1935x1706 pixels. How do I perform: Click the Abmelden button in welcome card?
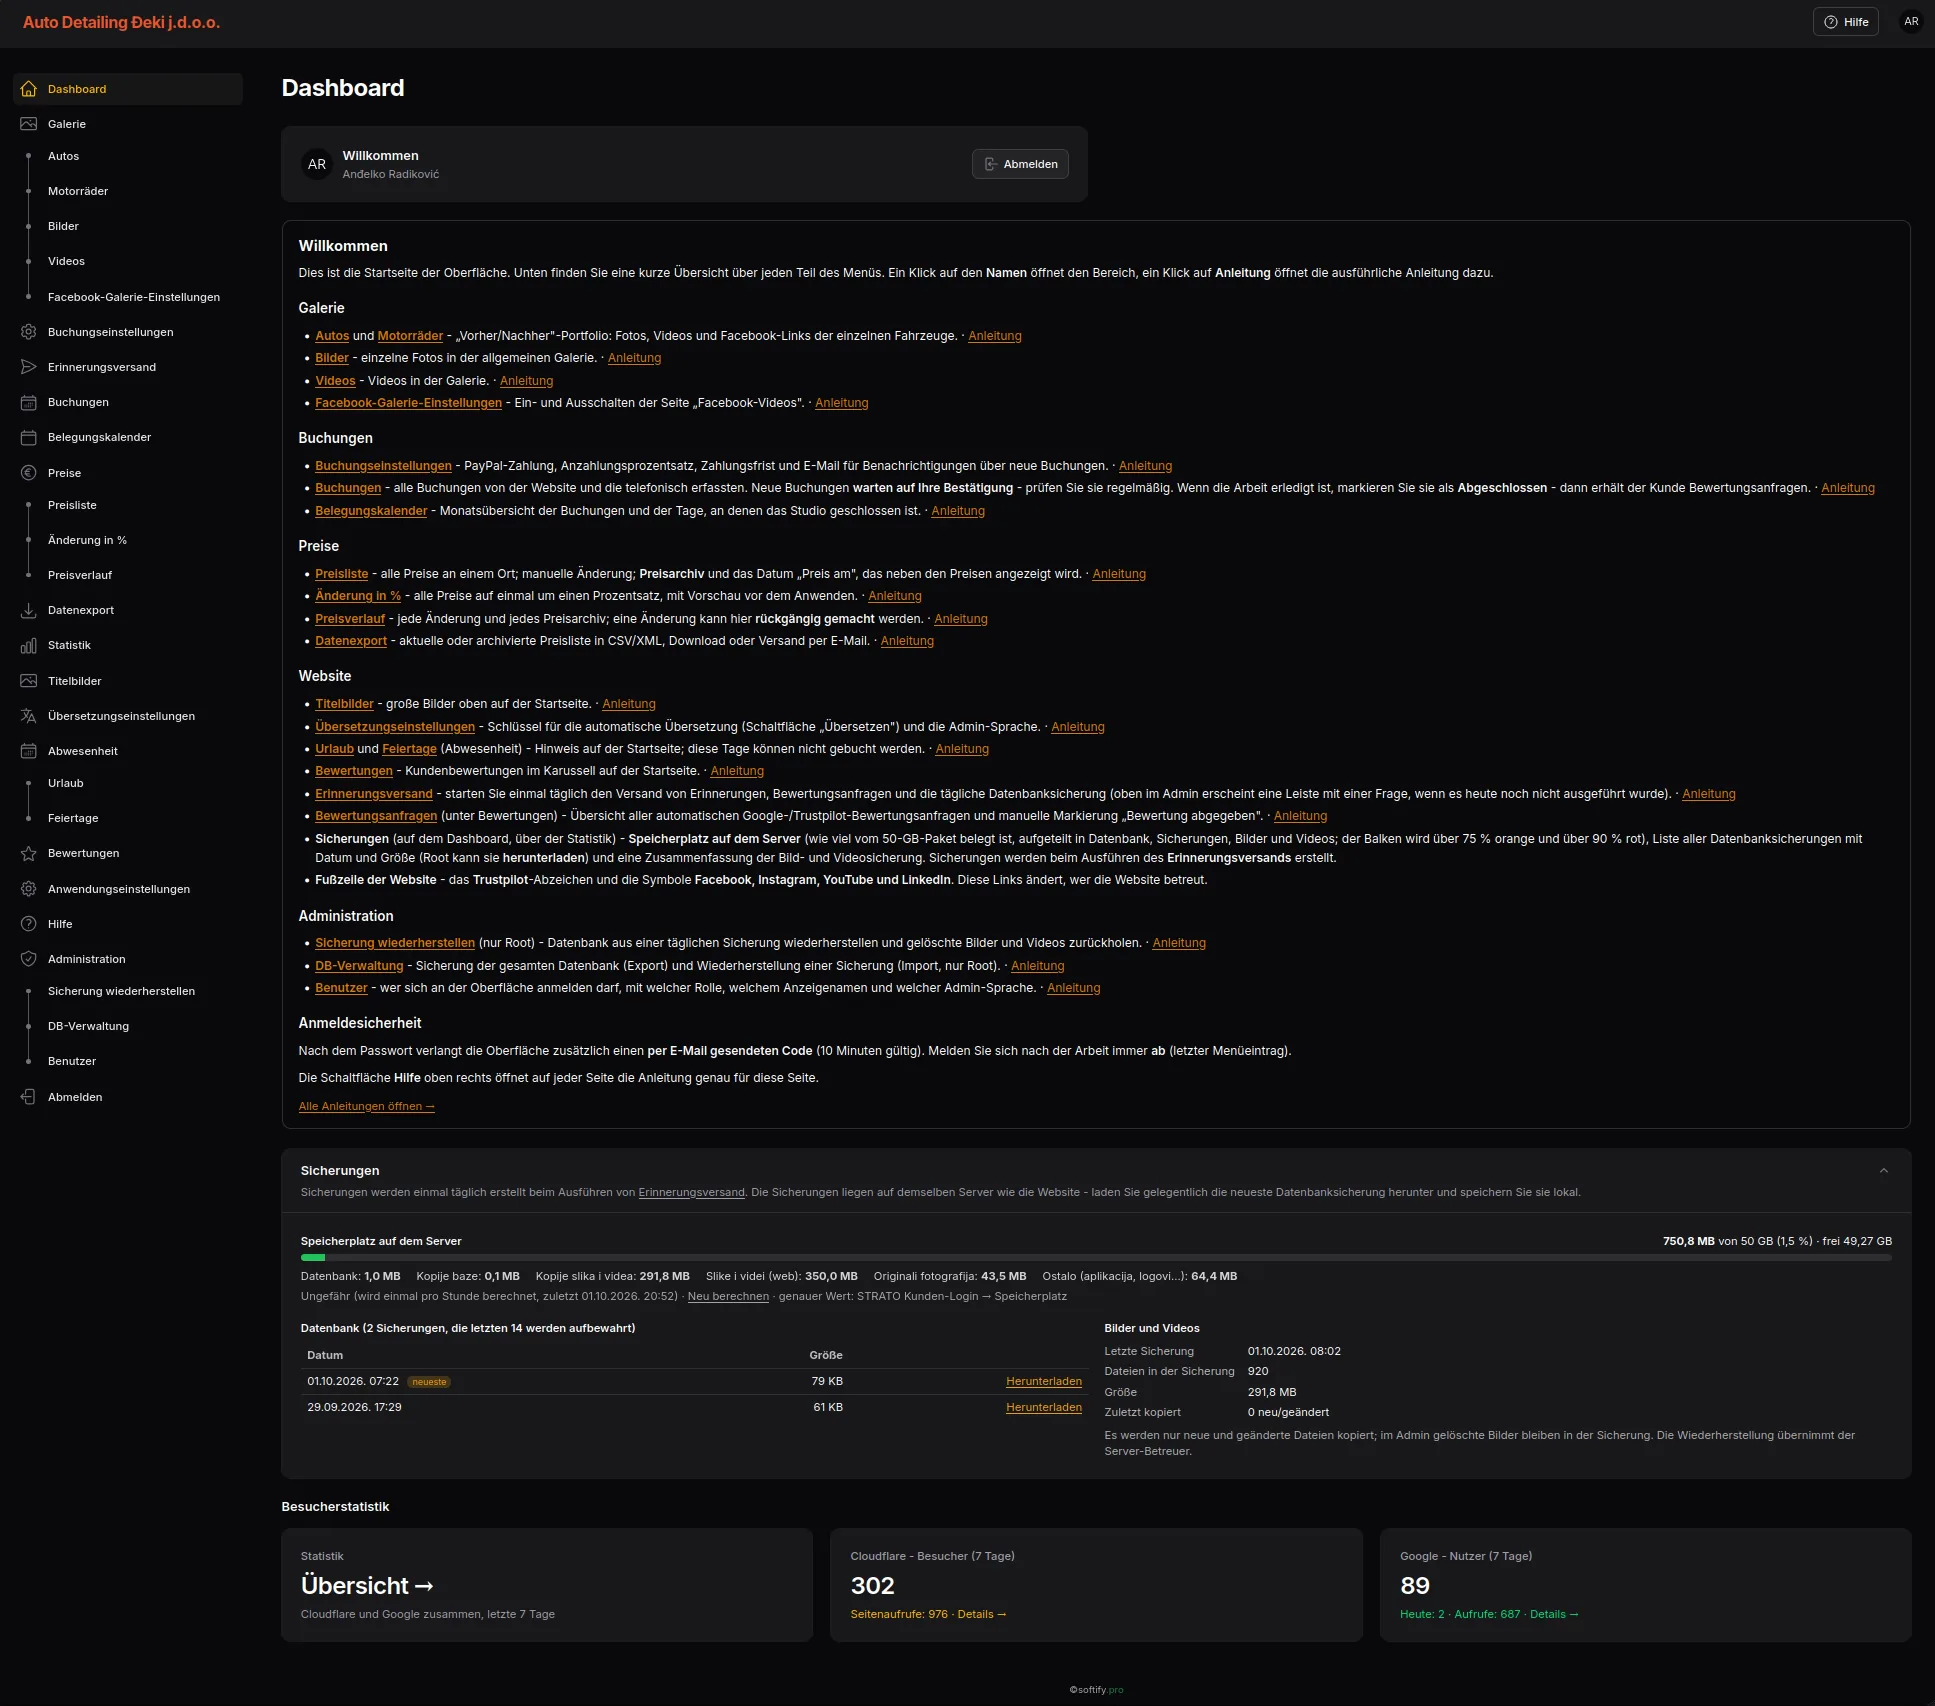[x=1020, y=164]
